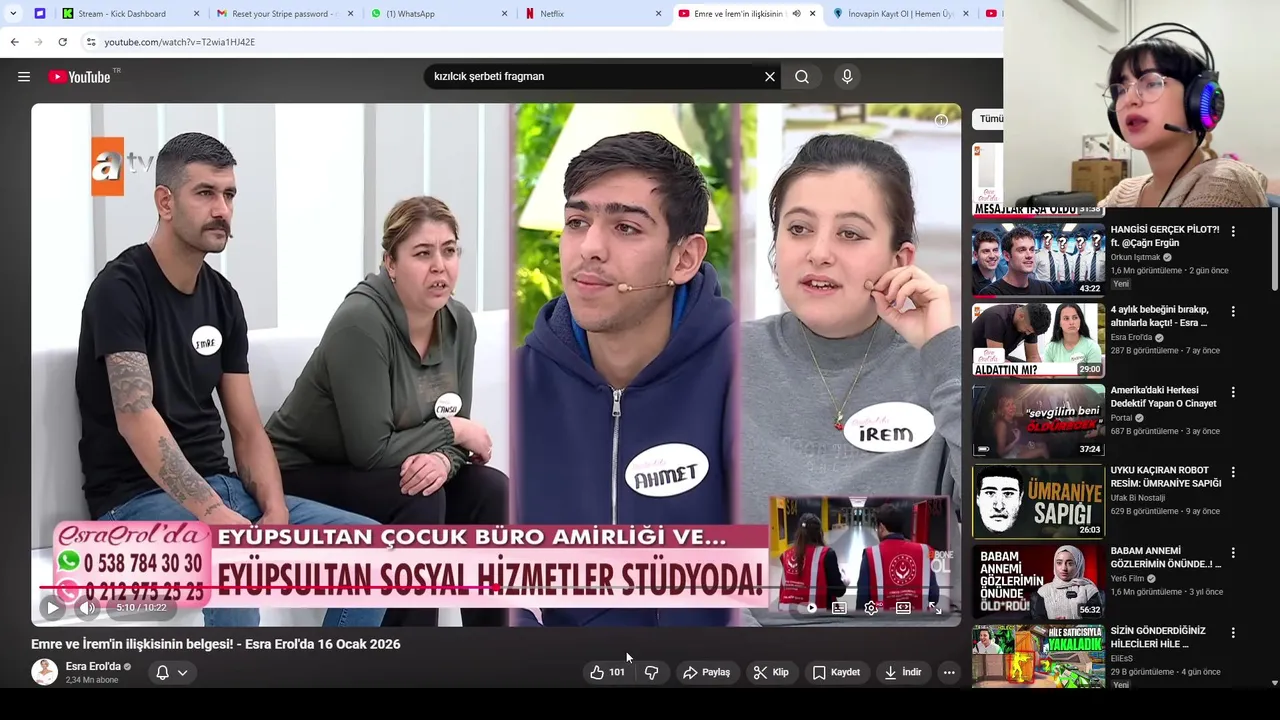Toggle autoplay switch in player

click(x=810, y=607)
